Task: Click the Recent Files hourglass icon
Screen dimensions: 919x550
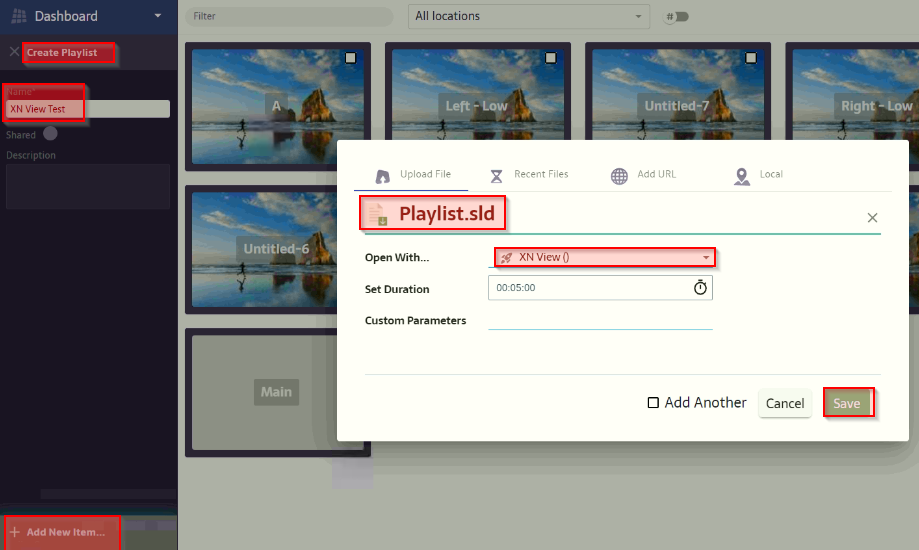Action: point(497,176)
